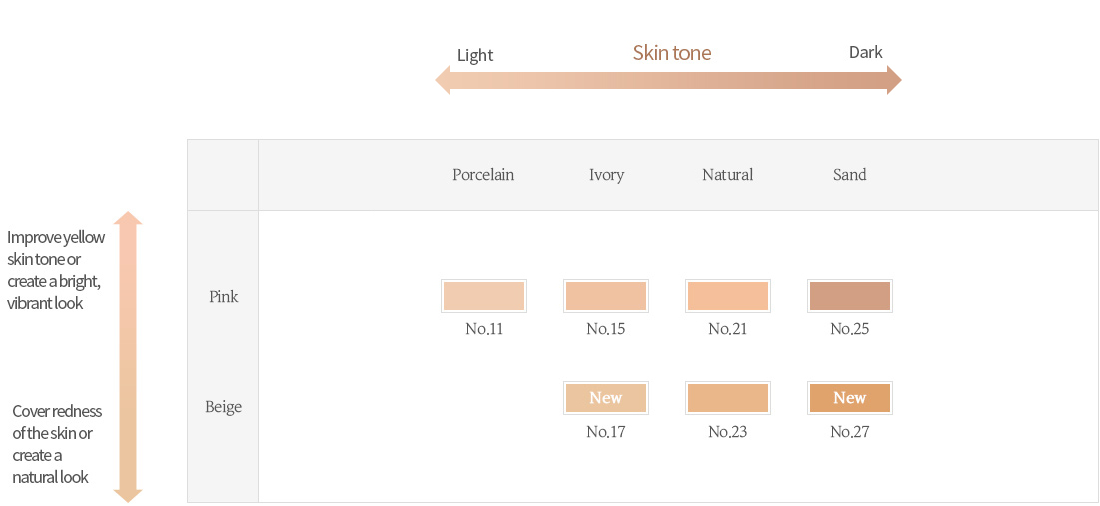Click the Pink row label
Viewport: 1100px width, 506px height.
[x=224, y=297]
